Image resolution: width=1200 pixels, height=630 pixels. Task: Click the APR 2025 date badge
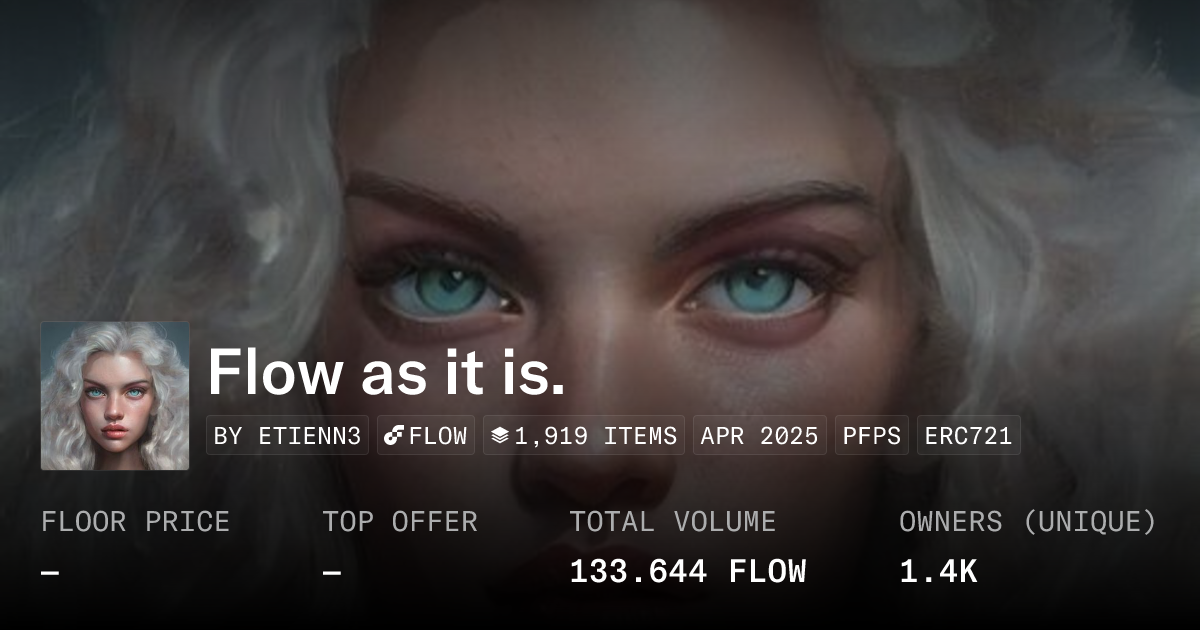[x=759, y=436]
